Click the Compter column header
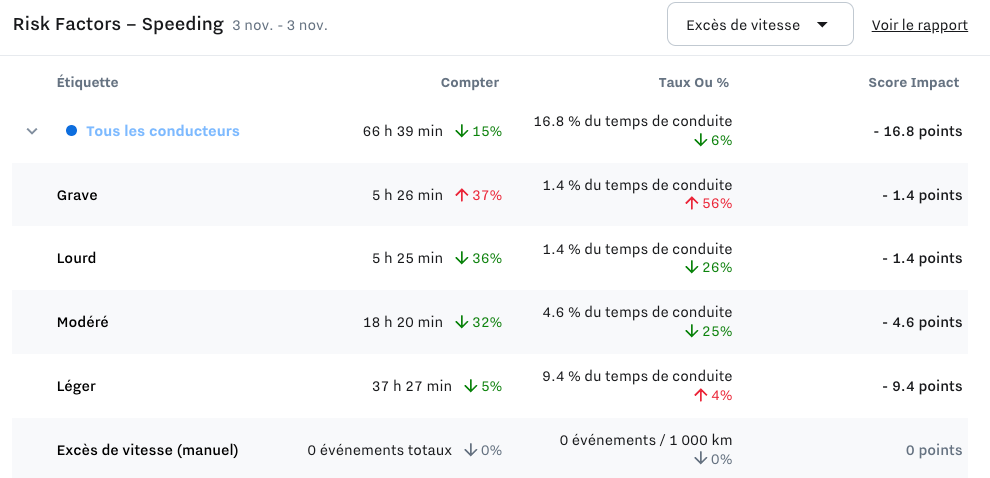The width and height of the screenshot is (990, 478). (x=470, y=82)
